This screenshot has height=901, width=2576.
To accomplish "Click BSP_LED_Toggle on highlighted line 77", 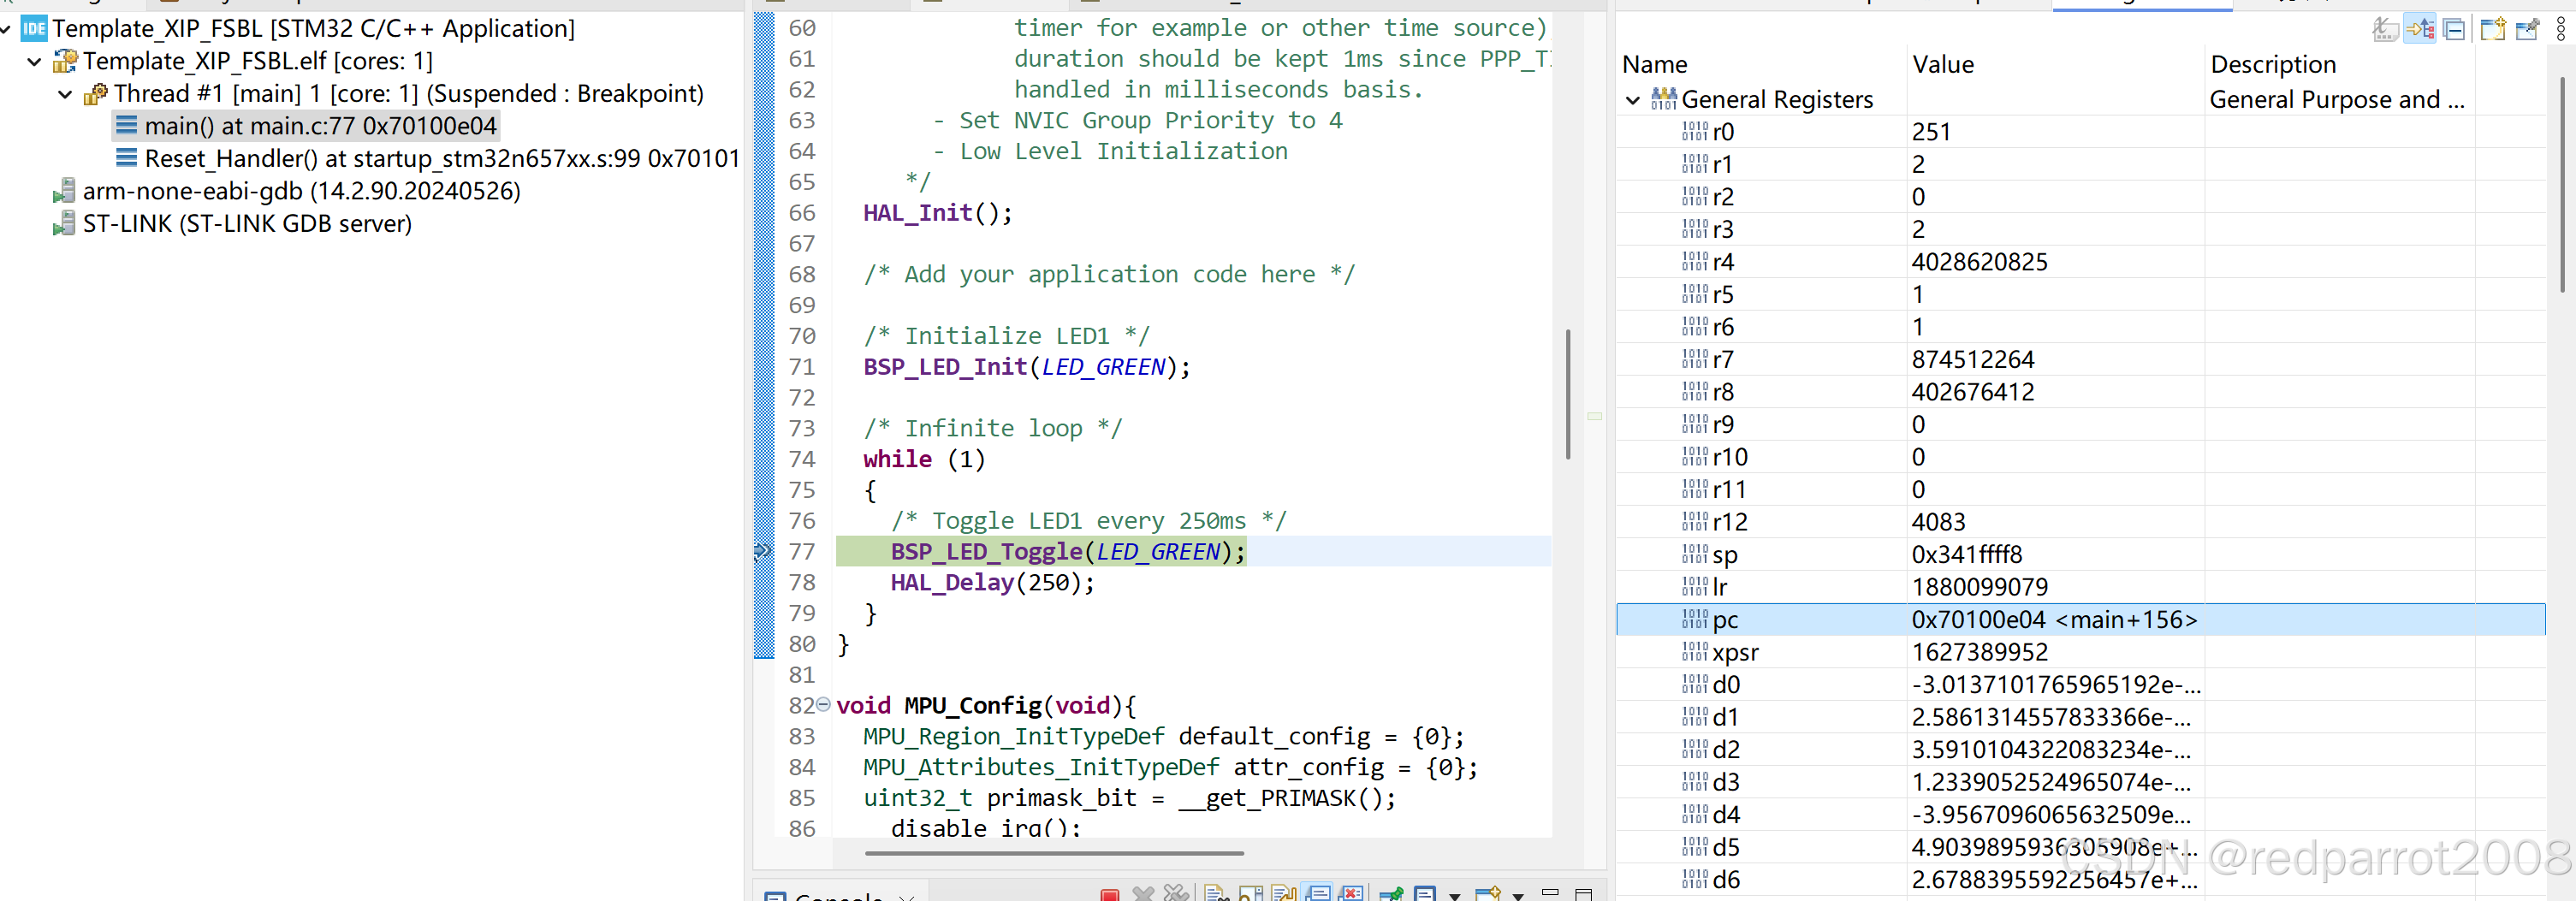I will (x=1068, y=552).
